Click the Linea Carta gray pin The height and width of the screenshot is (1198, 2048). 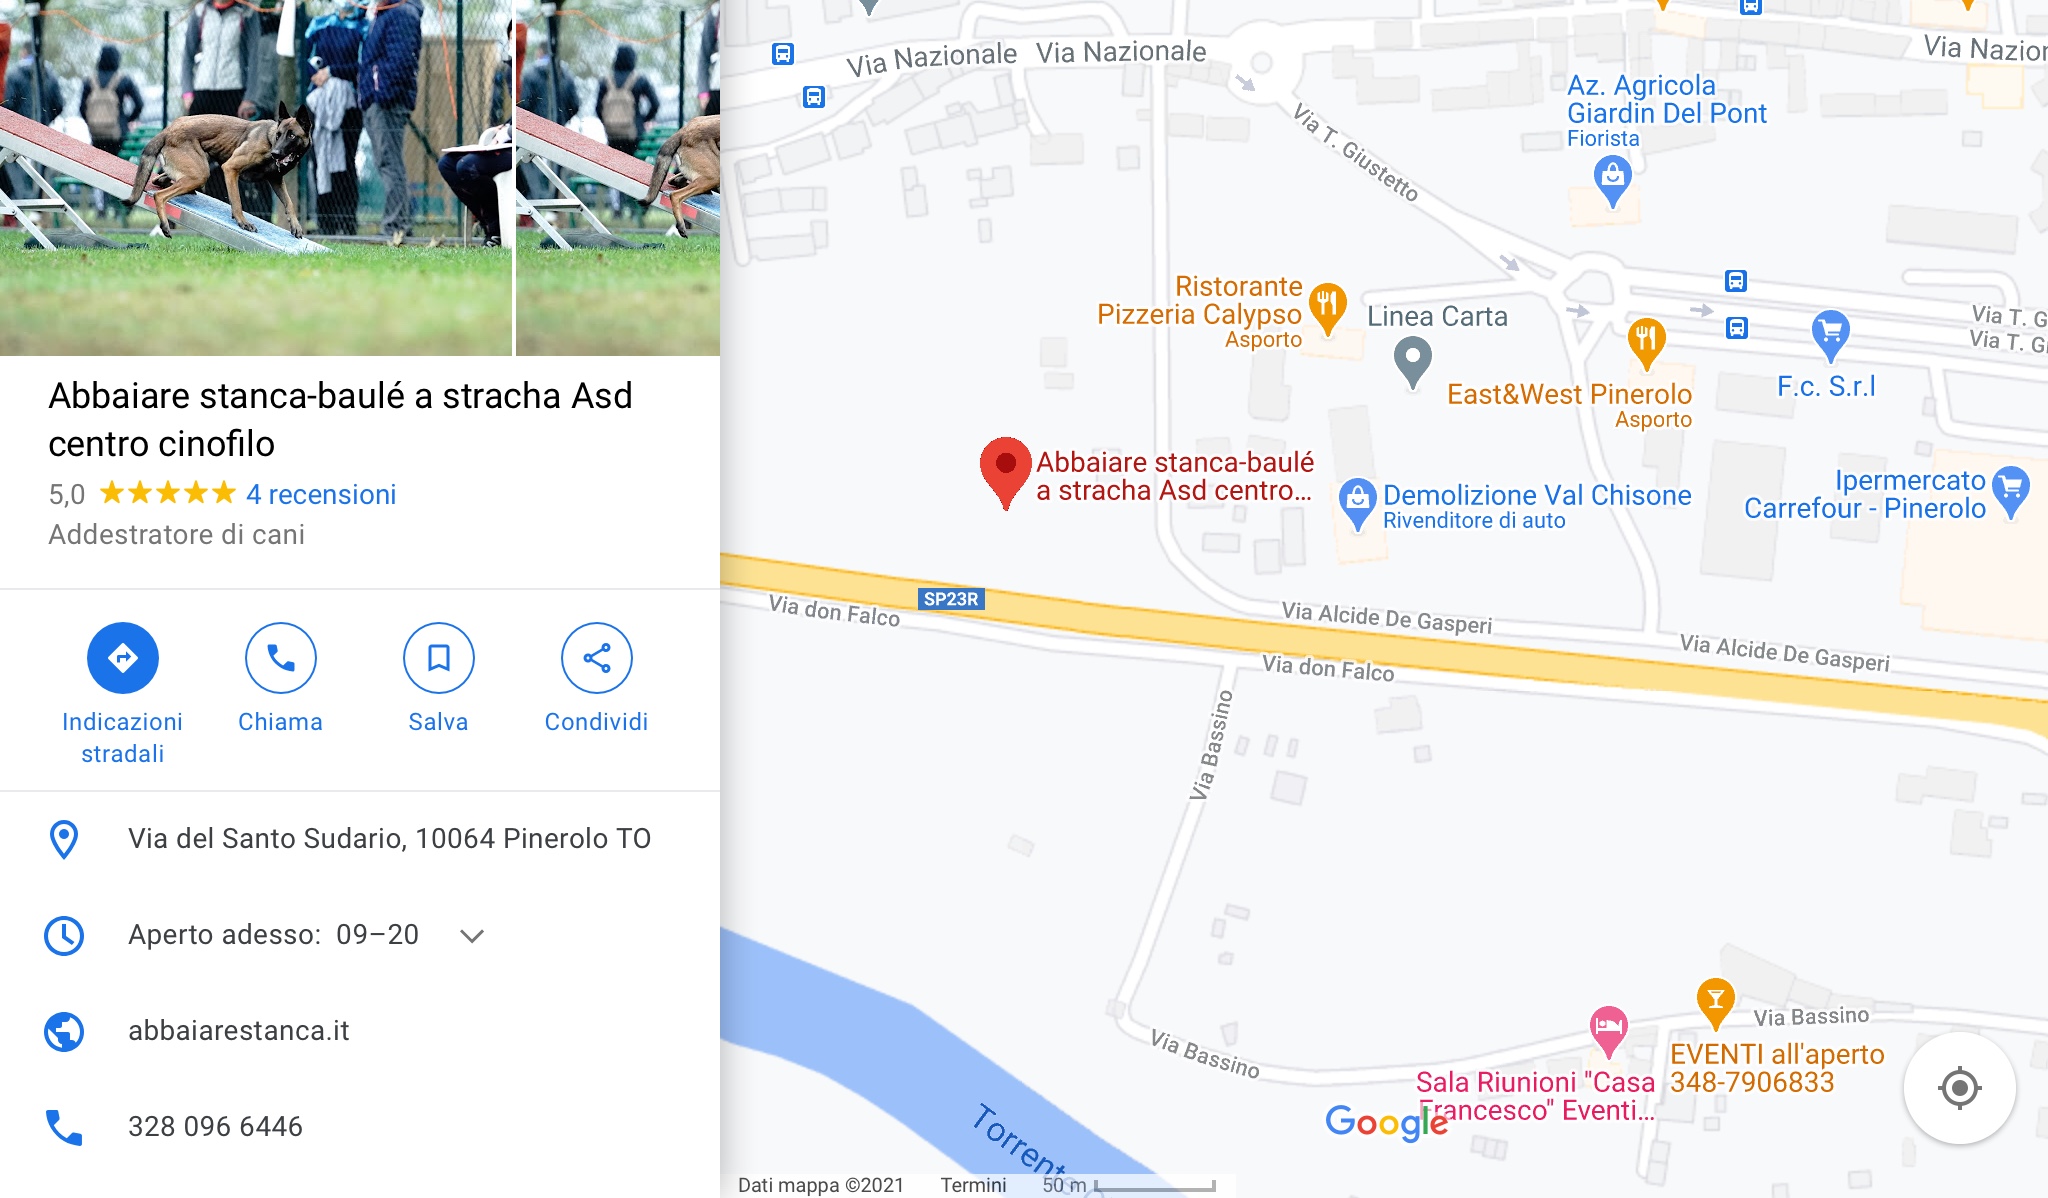(1412, 362)
